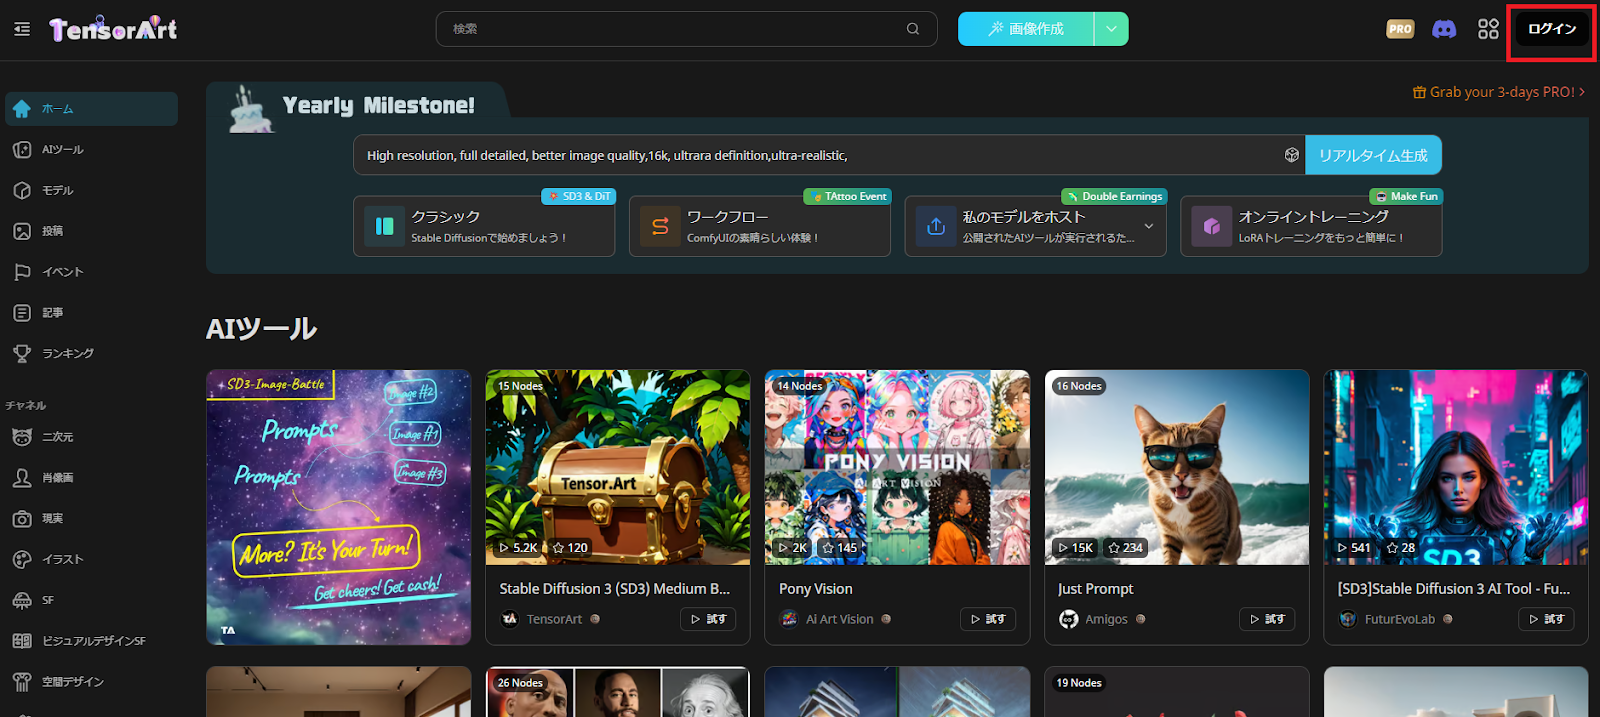Viewport: 1600px width, 717px height.
Task: Click 試す on Just Prompt card
Action: click(1267, 619)
